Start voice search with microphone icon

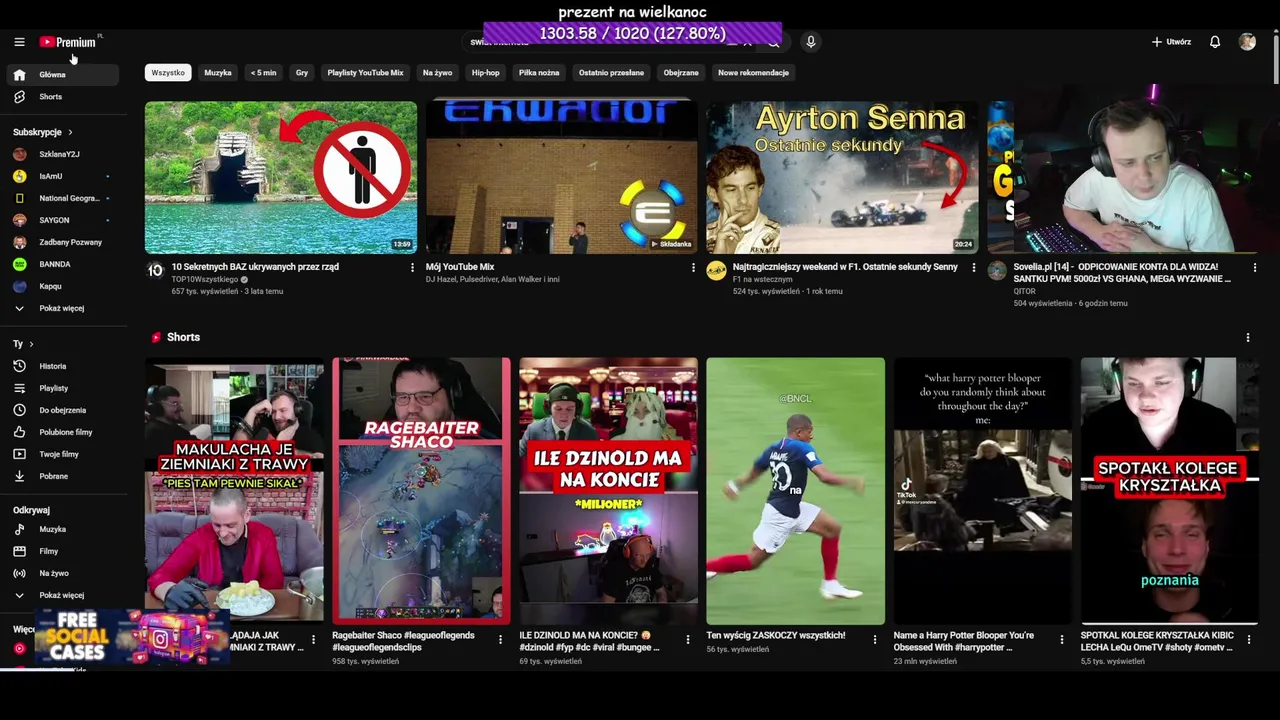click(x=811, y=42)
